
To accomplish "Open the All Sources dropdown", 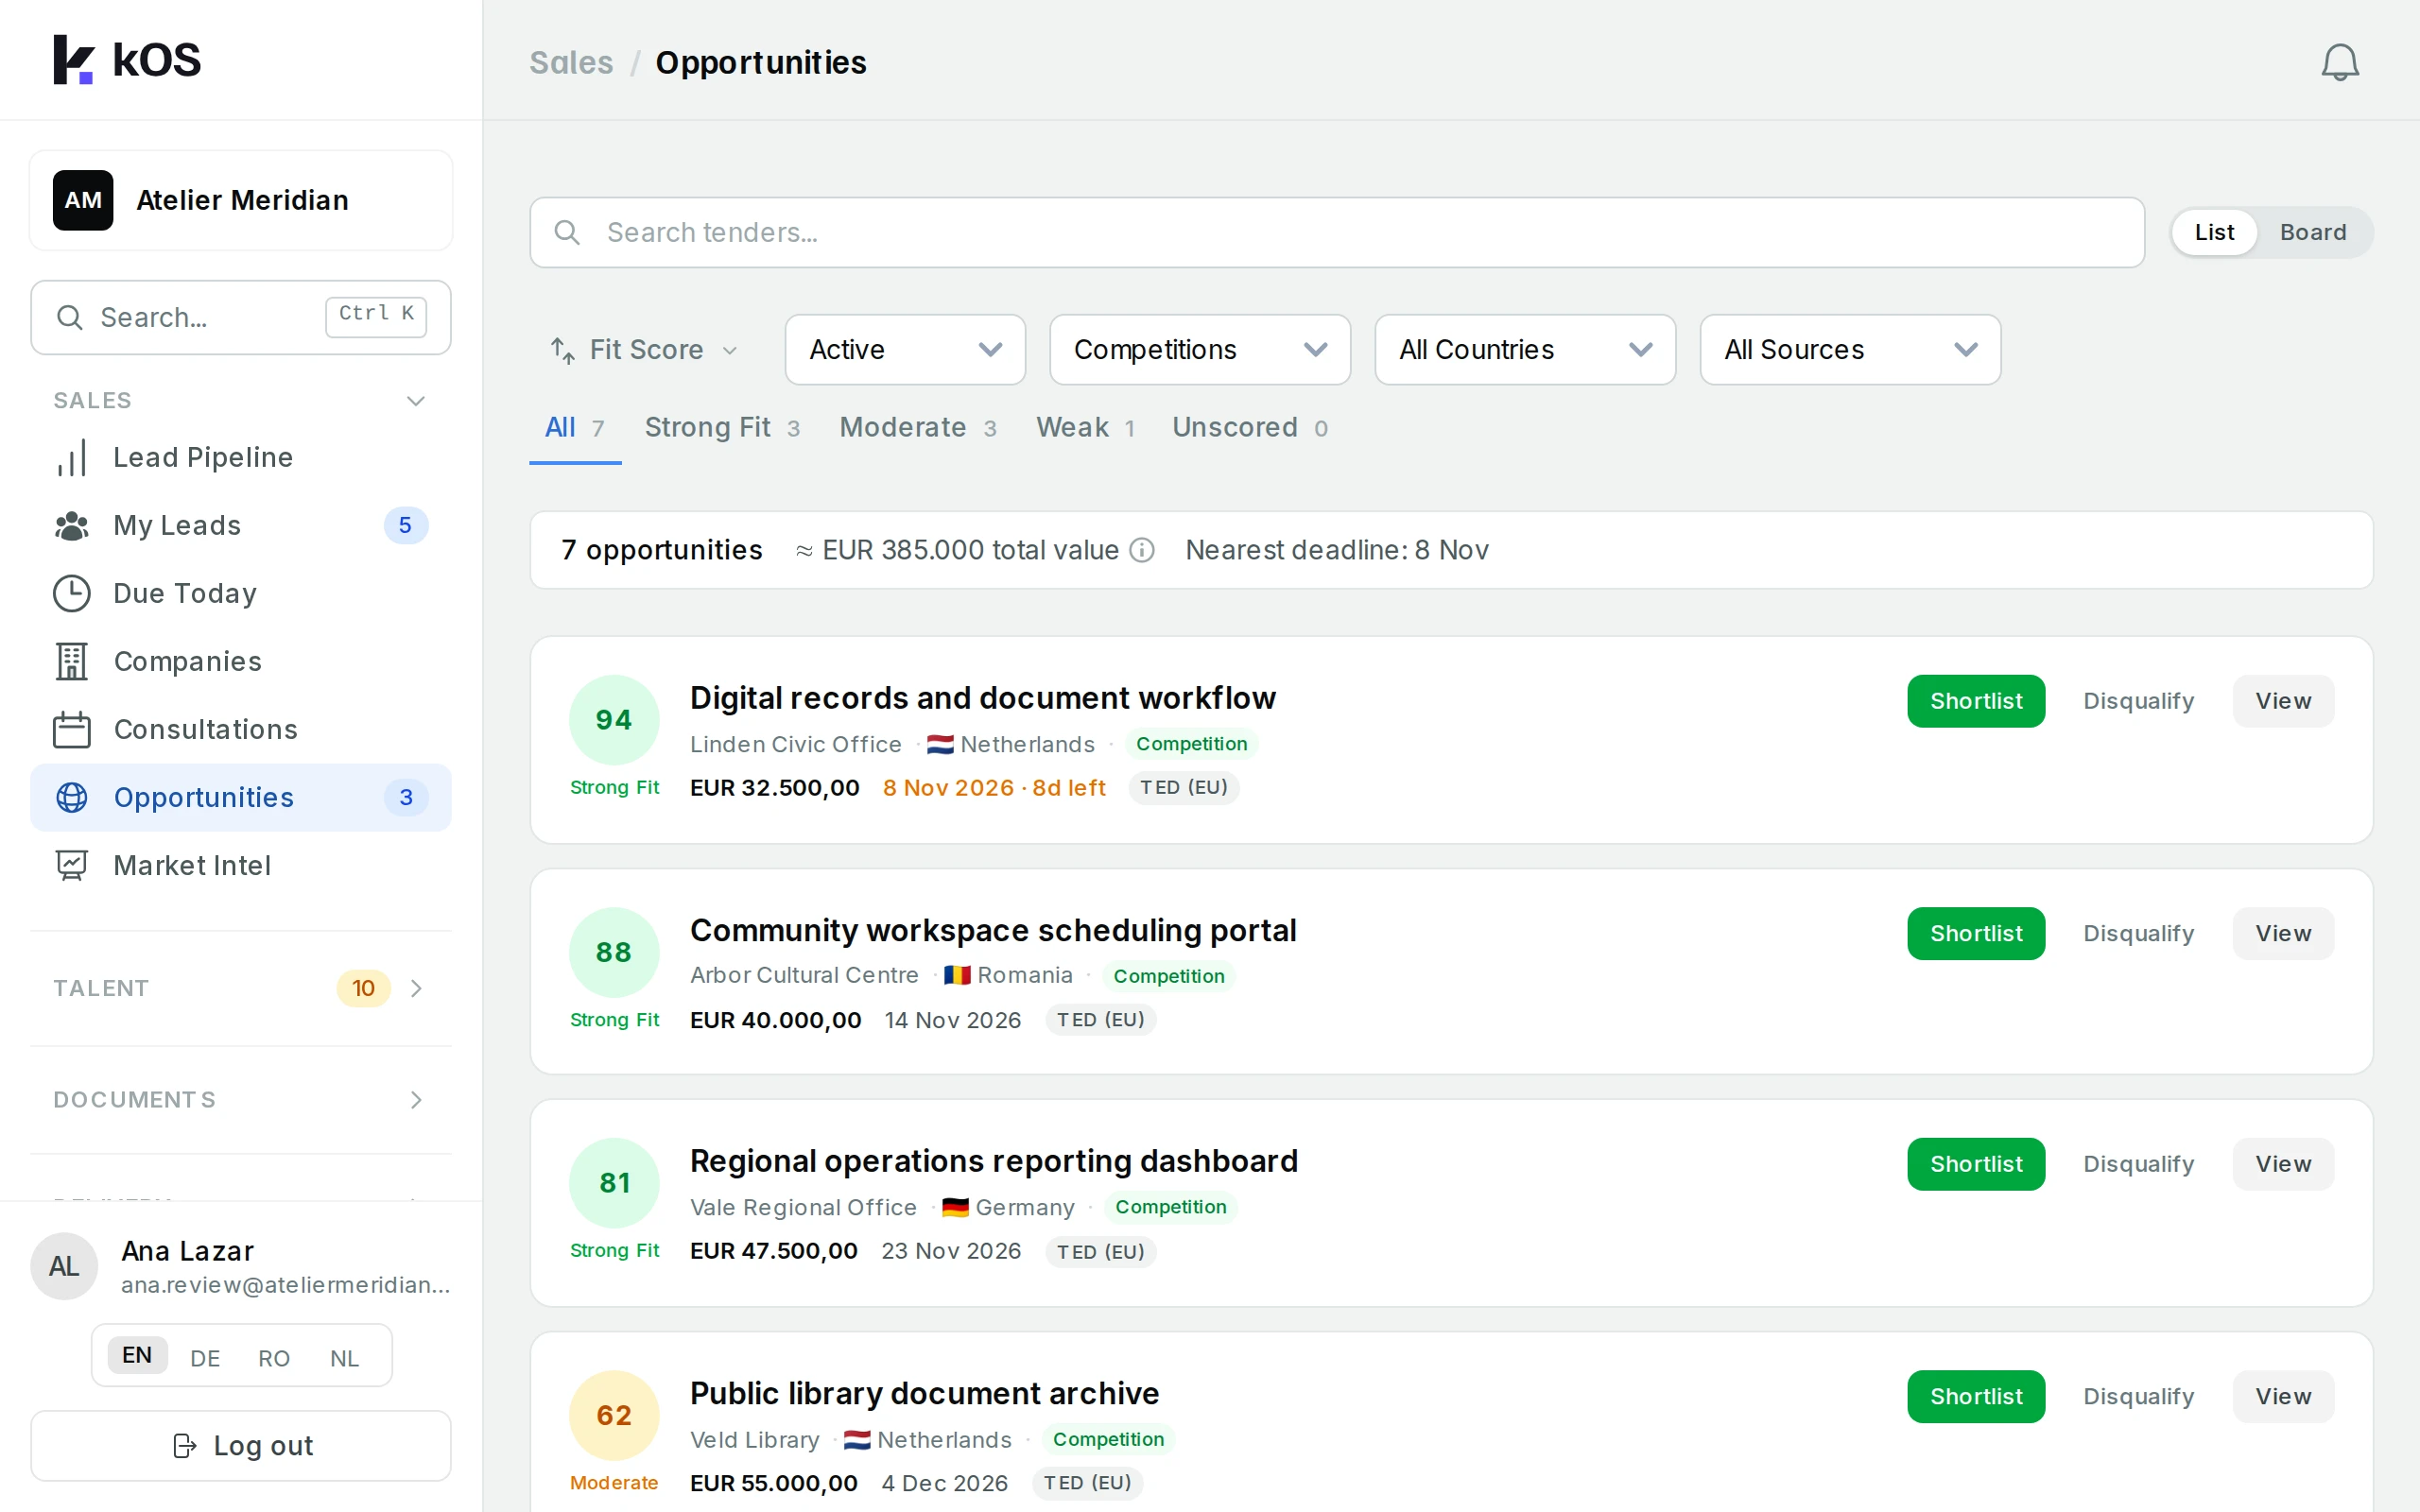I will click(1850, 350).
